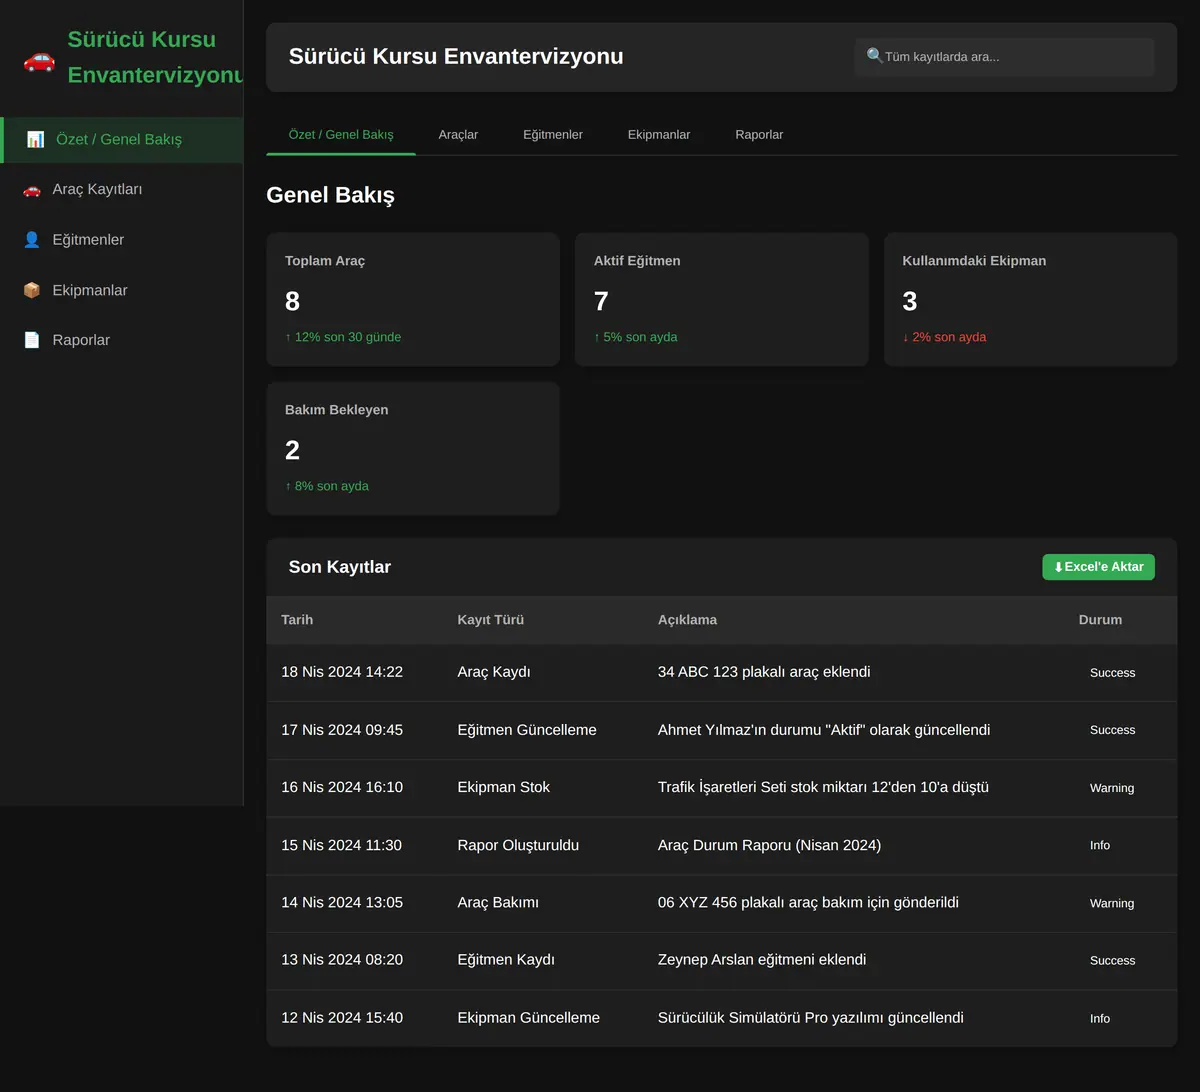Click Info status in Rapor Oluşturuldu row
This screenshot has width=1200, height=1092.
pos(1100,846)
